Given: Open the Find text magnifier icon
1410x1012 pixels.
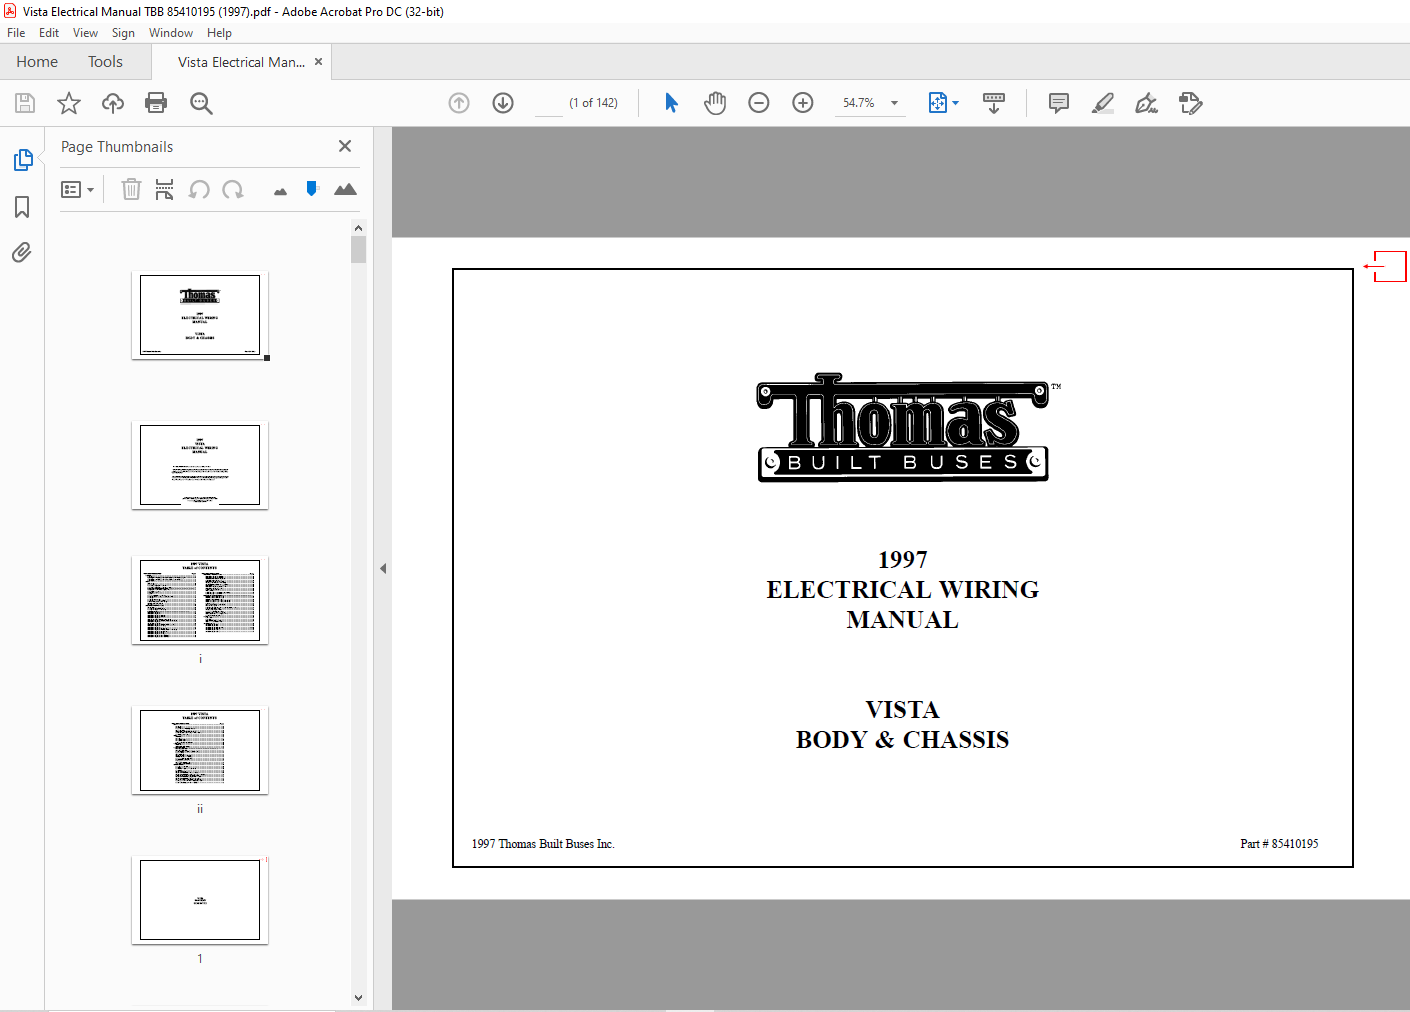Looking at the screenshot, I should (x=201, y=103).
